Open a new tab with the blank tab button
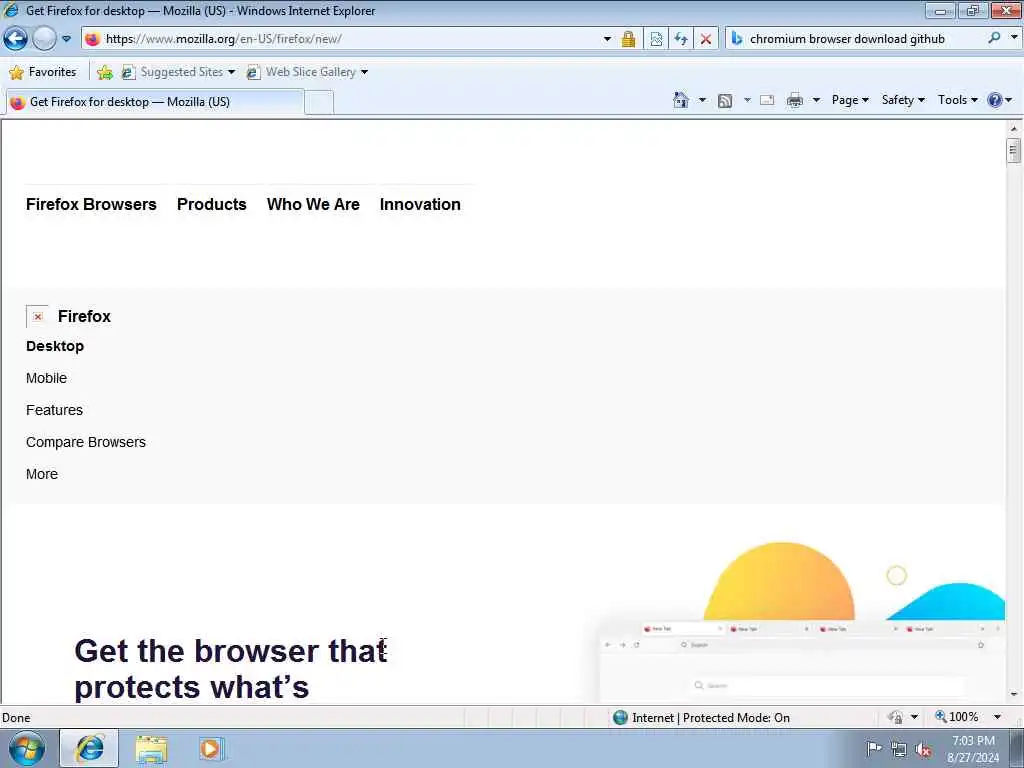 point(319,103)
